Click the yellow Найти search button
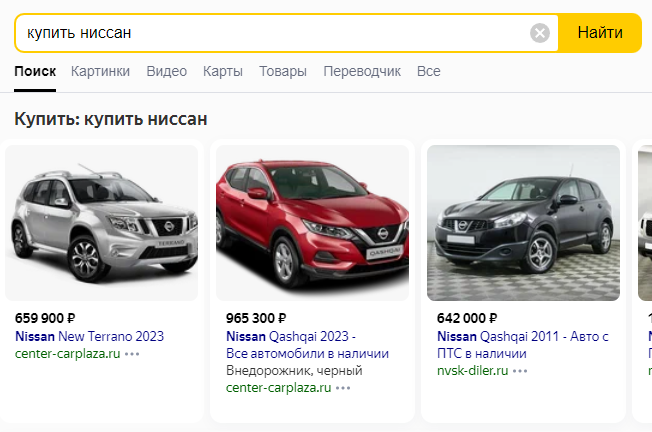This screenshot has height=432, width=652. pyautogui.click(x=600, y=33)
